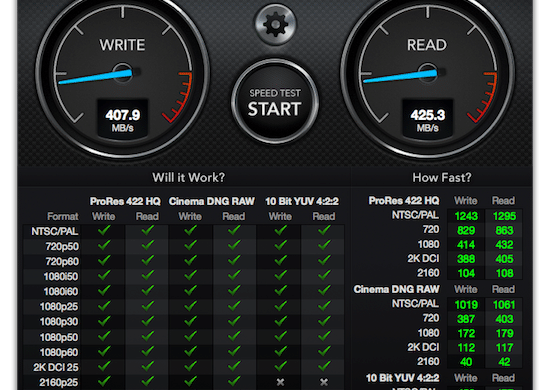Image resolution: width=550 pixels, height=390 pixels.
Task: Click the Format column header
Action: [x=63, y=216]
